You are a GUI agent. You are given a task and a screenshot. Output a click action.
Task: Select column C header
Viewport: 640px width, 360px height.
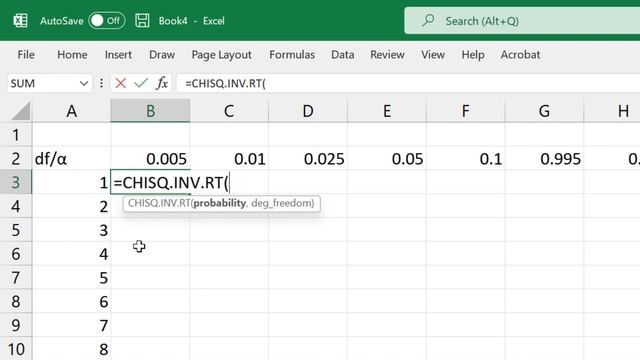click(229, 111)
